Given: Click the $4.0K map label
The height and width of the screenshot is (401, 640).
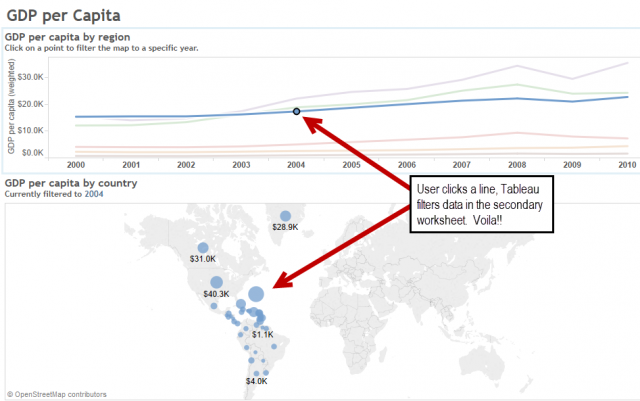Looking at the screenshot, I should [256, 381].
